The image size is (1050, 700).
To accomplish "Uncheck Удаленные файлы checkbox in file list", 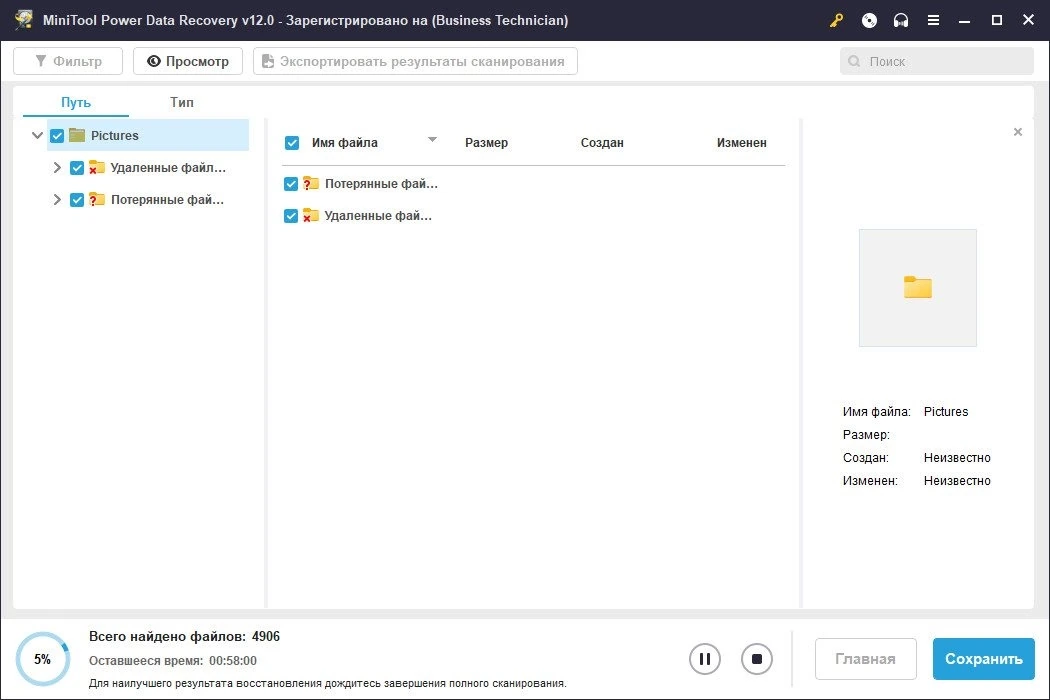I will tap(291, 216).
